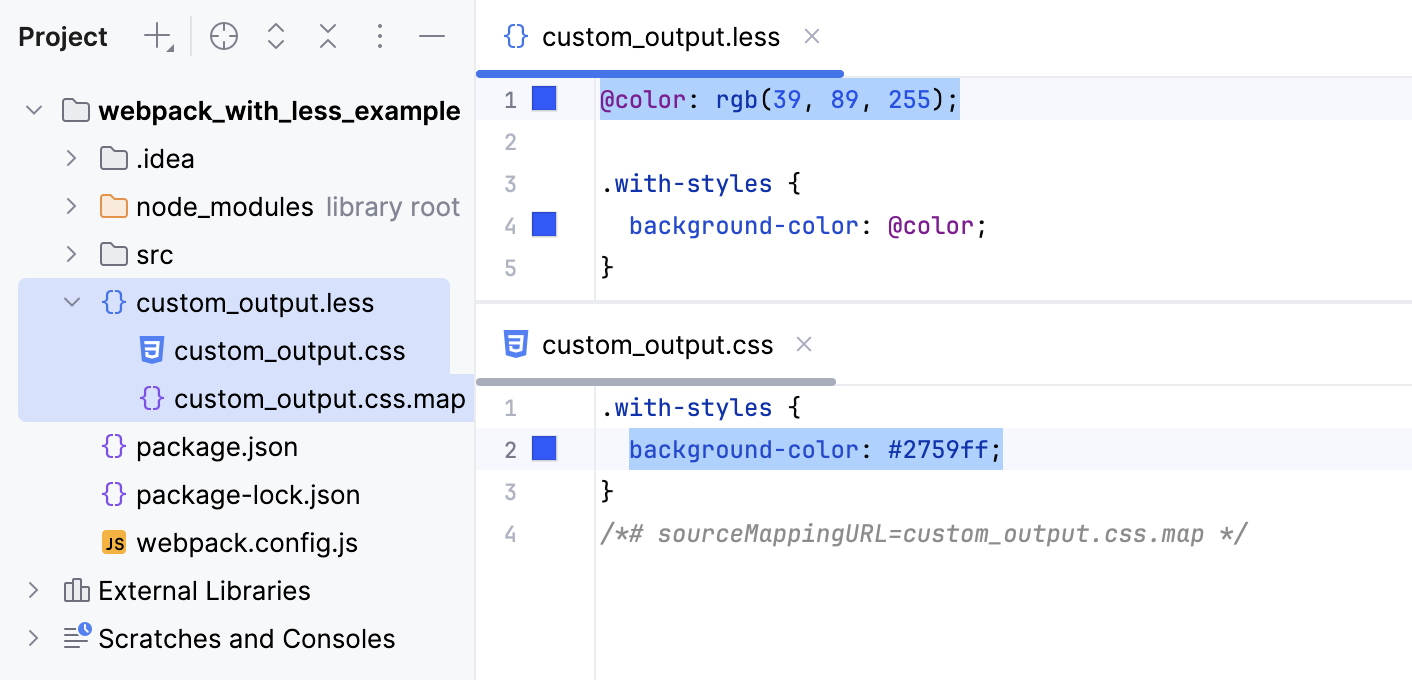This screenshot has height=680, width=1412.
Task: Switch to the custom_output.css editor tab
Action: tap(657, 344)
